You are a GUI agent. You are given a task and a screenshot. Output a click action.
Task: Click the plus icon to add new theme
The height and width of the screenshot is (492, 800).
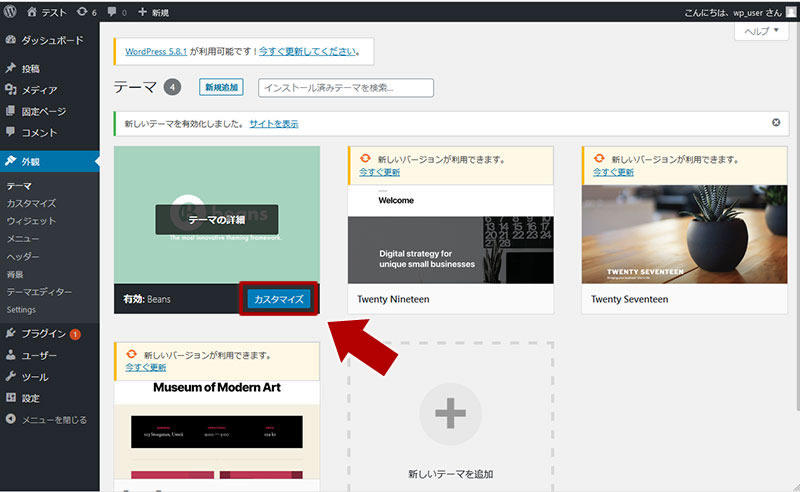pos(450,413)
